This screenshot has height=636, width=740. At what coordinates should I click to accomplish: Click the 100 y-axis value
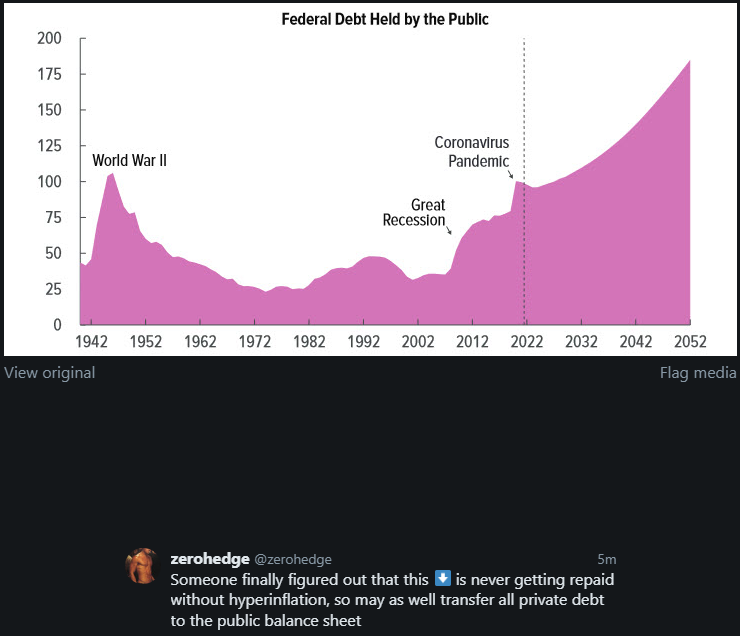coord(49,182)
